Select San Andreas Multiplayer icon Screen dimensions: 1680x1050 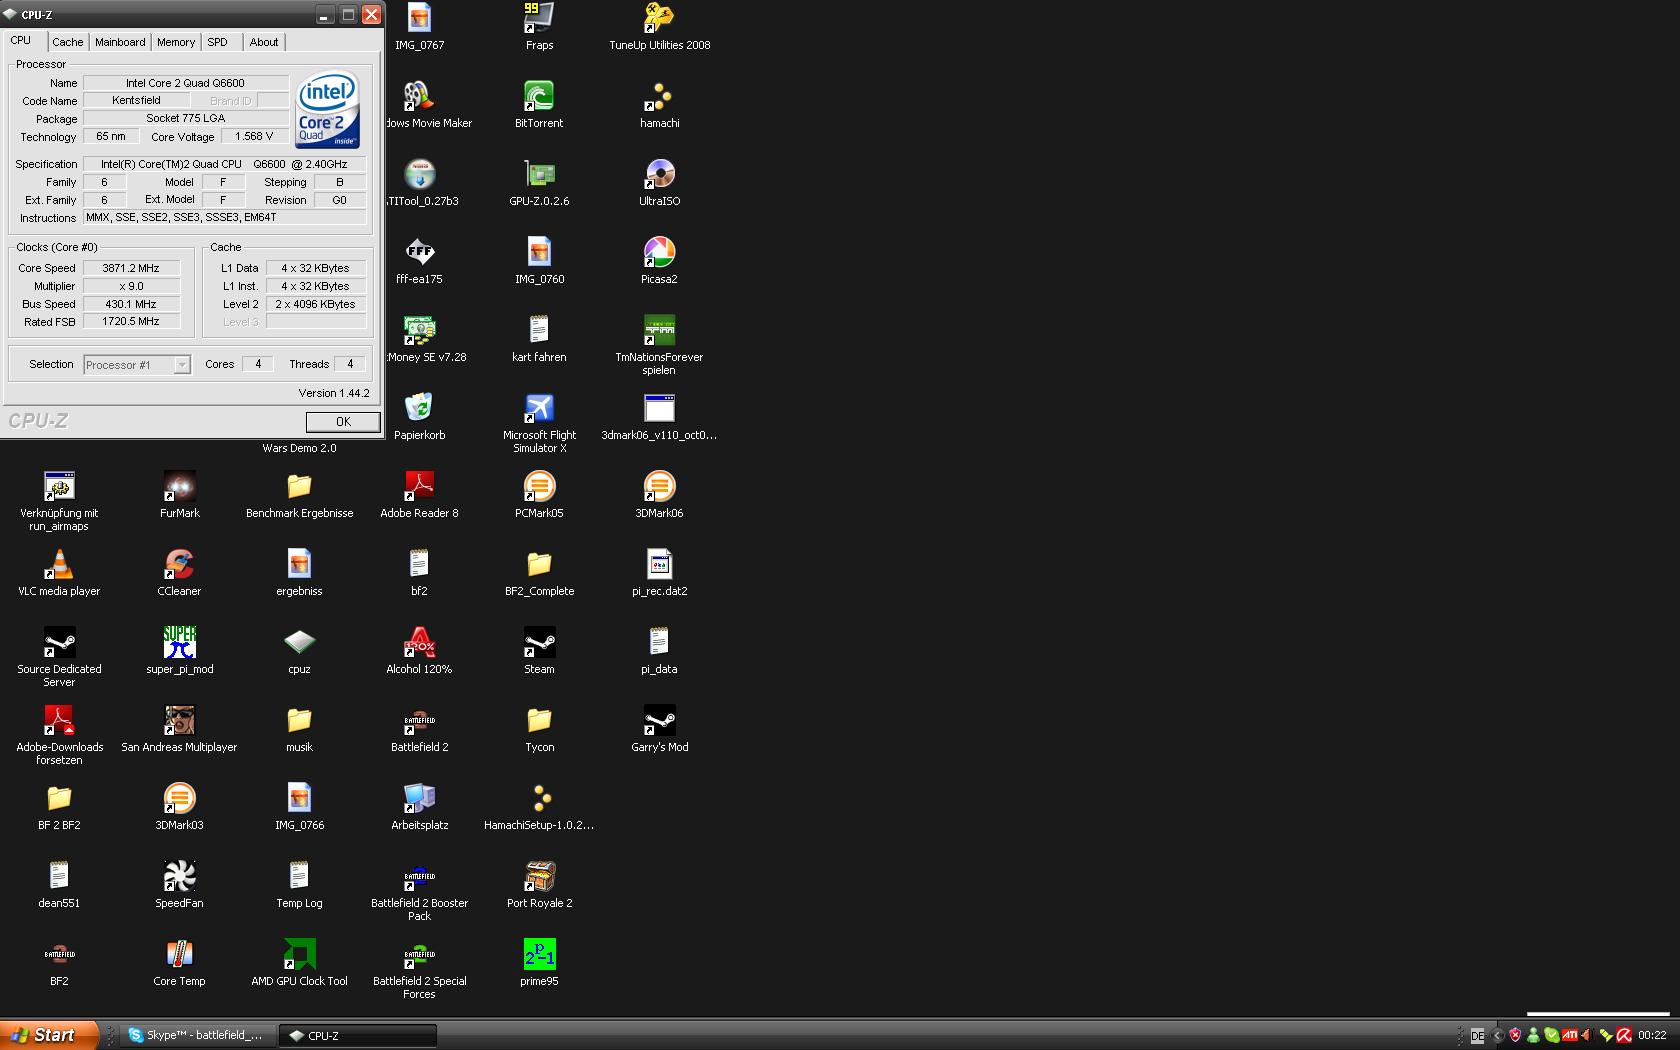coord(180,729)
